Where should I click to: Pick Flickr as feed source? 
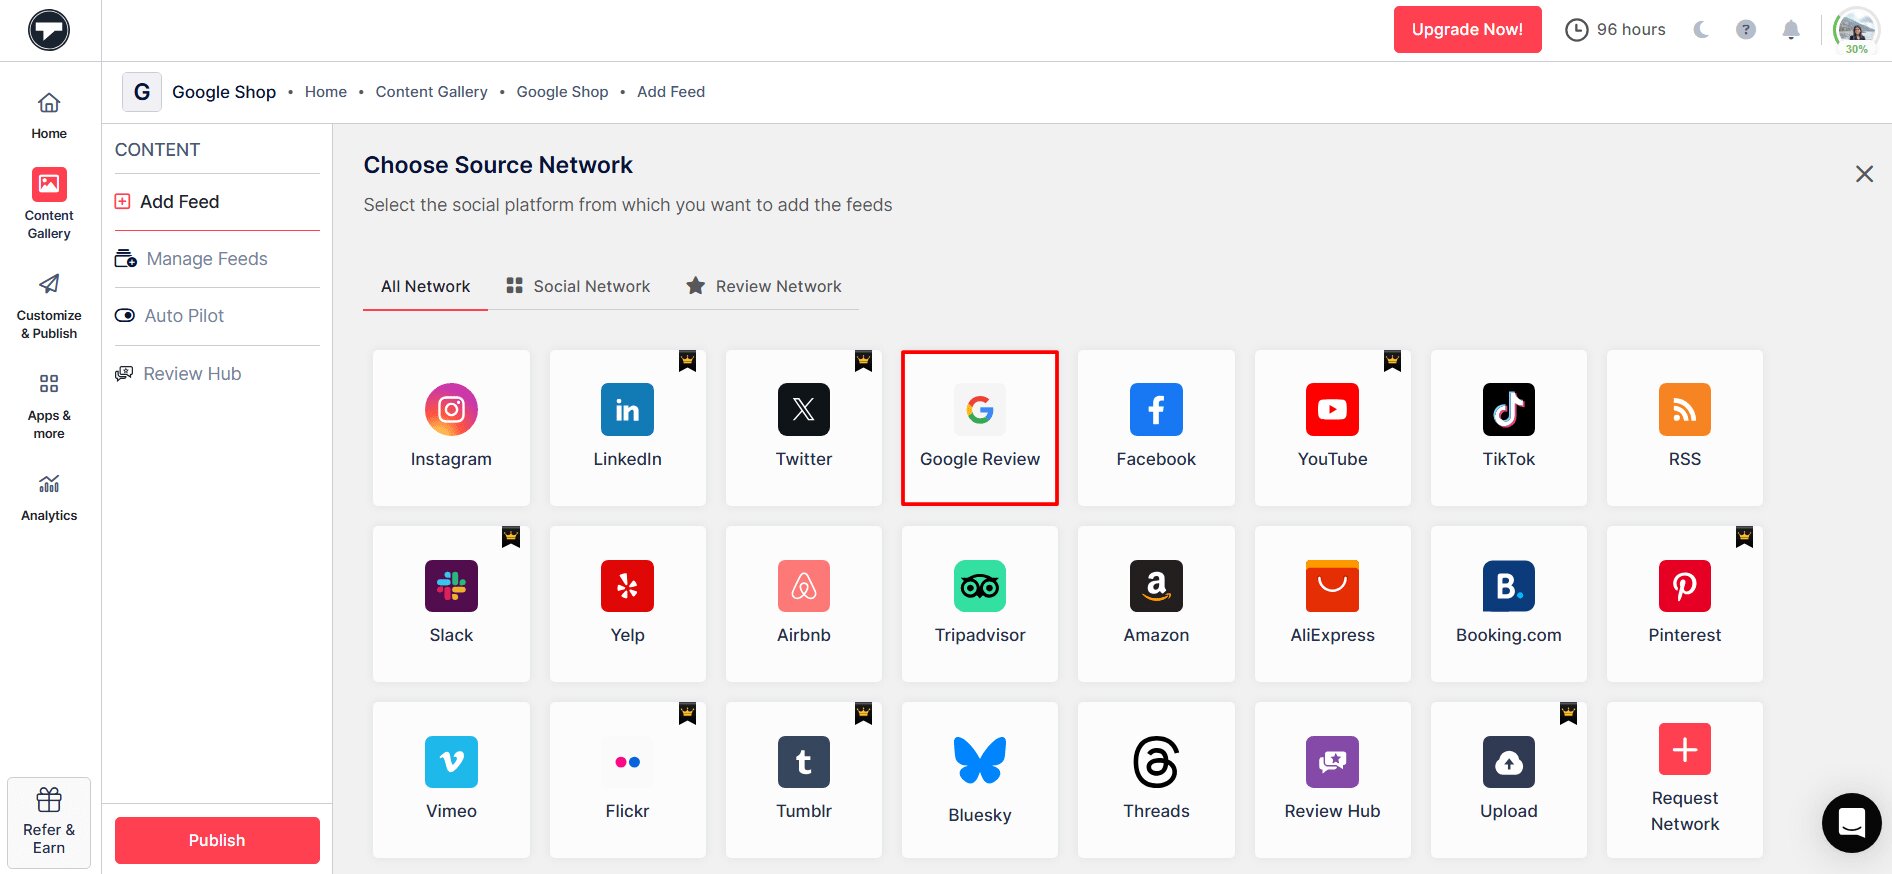pos(627,780)
